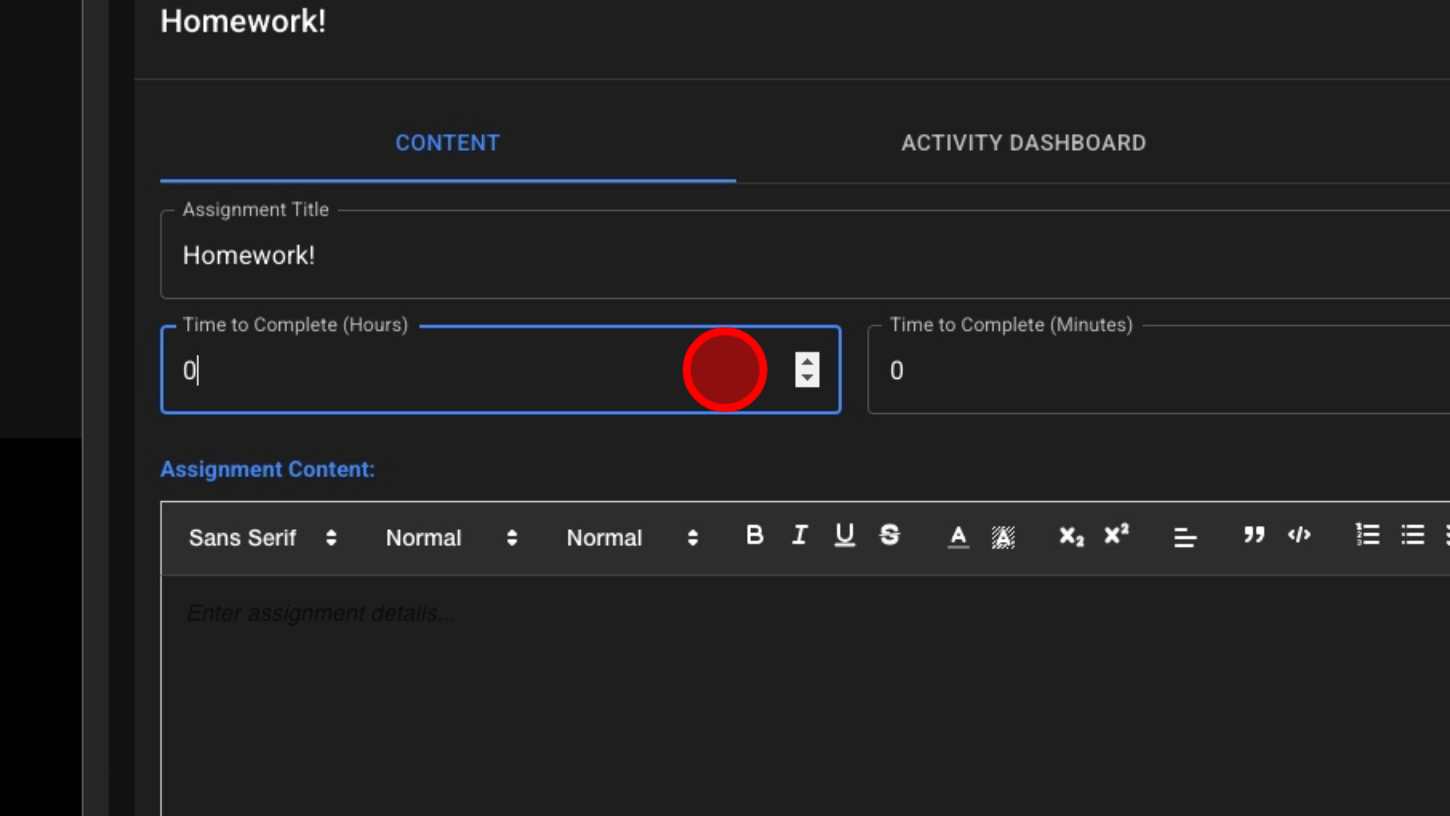Start a bulleted list
1450x816 pixels.
tap(1412, 536)
